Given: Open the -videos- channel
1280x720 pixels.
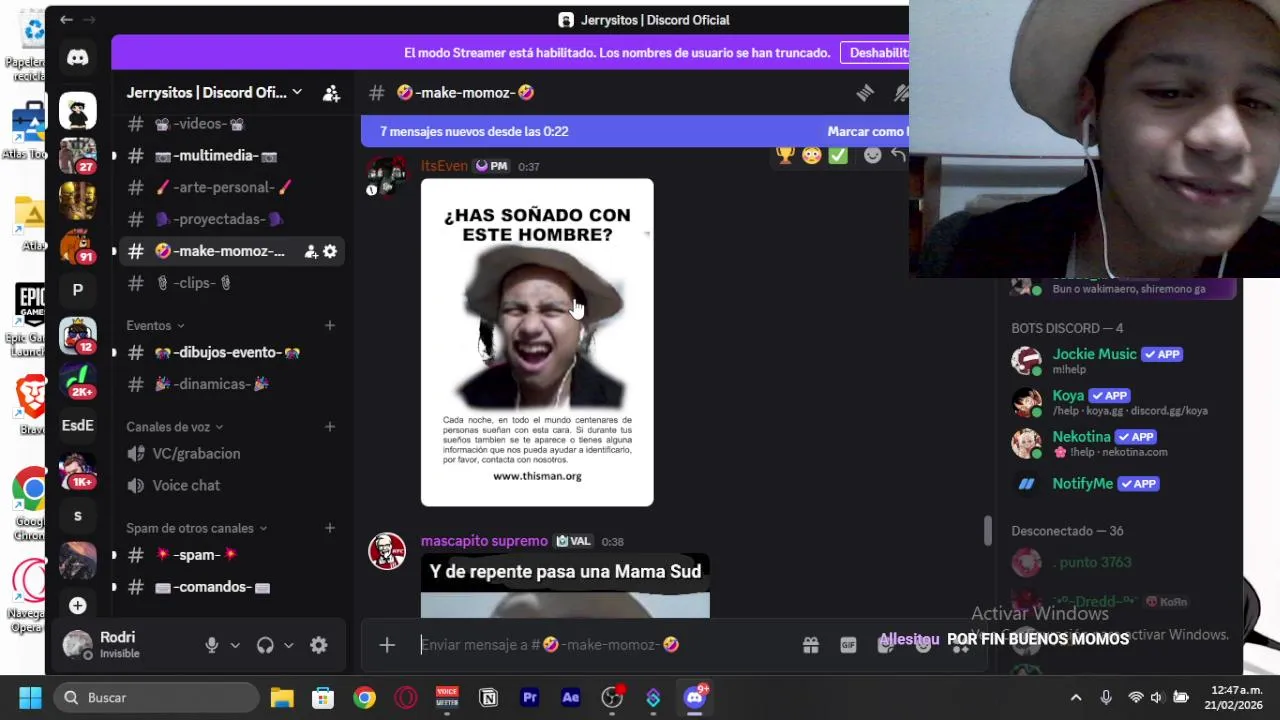Looking at the screenshot, I should (231, 124).
